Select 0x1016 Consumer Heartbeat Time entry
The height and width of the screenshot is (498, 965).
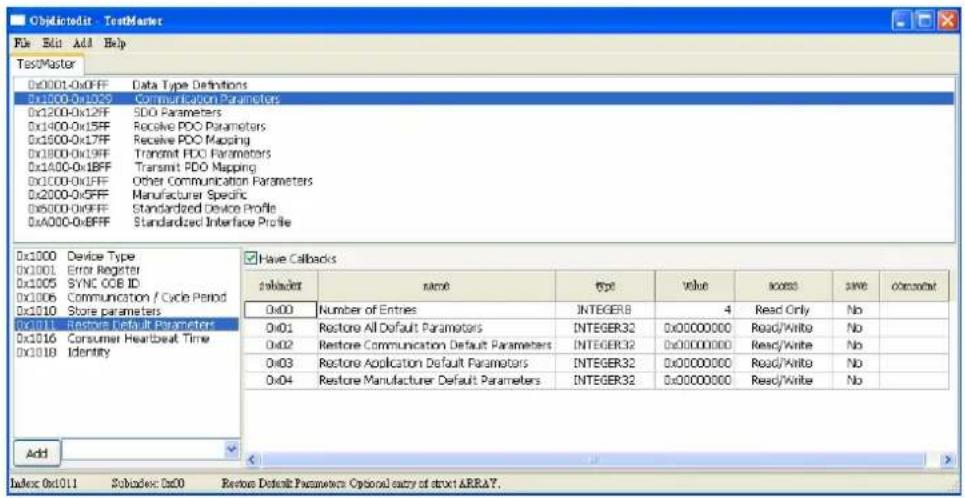pos(126,339)
